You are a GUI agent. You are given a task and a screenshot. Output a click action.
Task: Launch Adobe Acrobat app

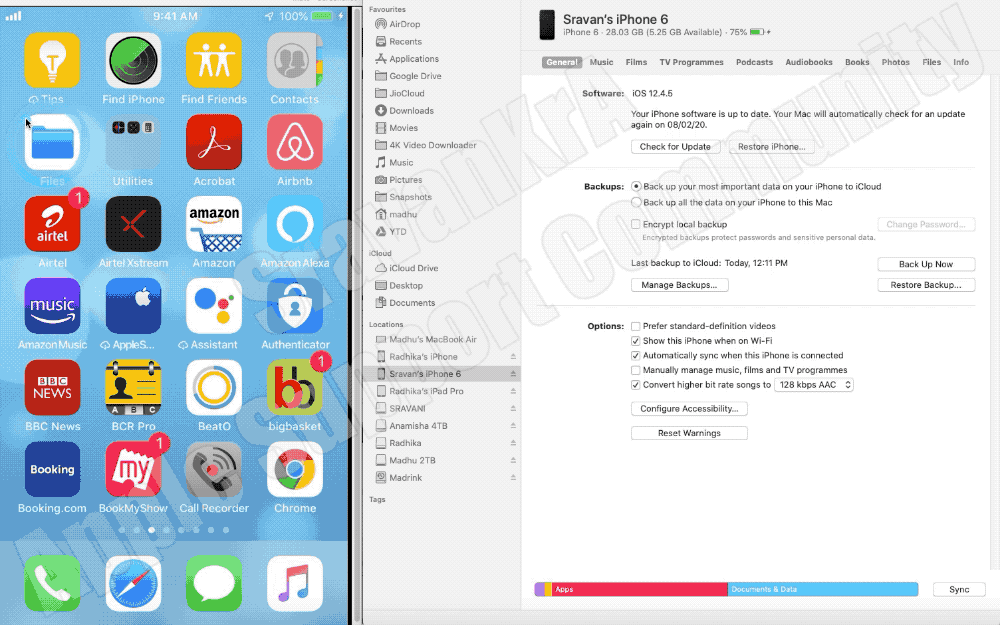(x=214, y=142)
